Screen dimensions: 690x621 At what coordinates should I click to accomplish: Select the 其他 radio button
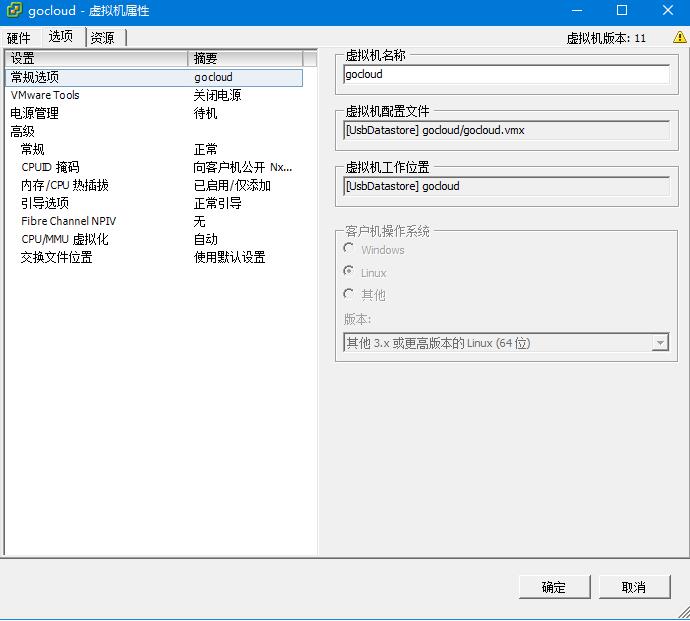click(349, 294)
